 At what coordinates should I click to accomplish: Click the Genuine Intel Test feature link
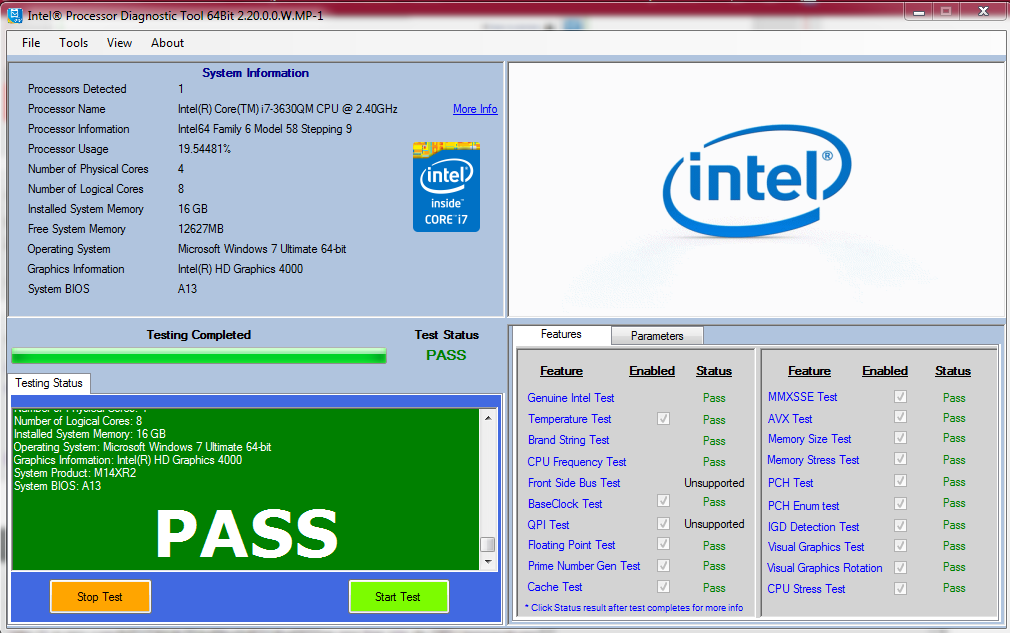(x=571, y=398)
